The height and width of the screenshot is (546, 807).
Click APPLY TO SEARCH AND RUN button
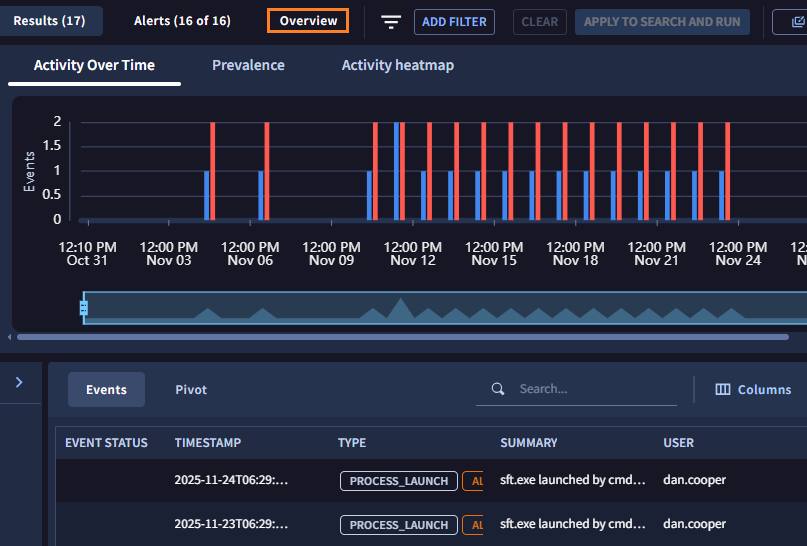[662, 22]
